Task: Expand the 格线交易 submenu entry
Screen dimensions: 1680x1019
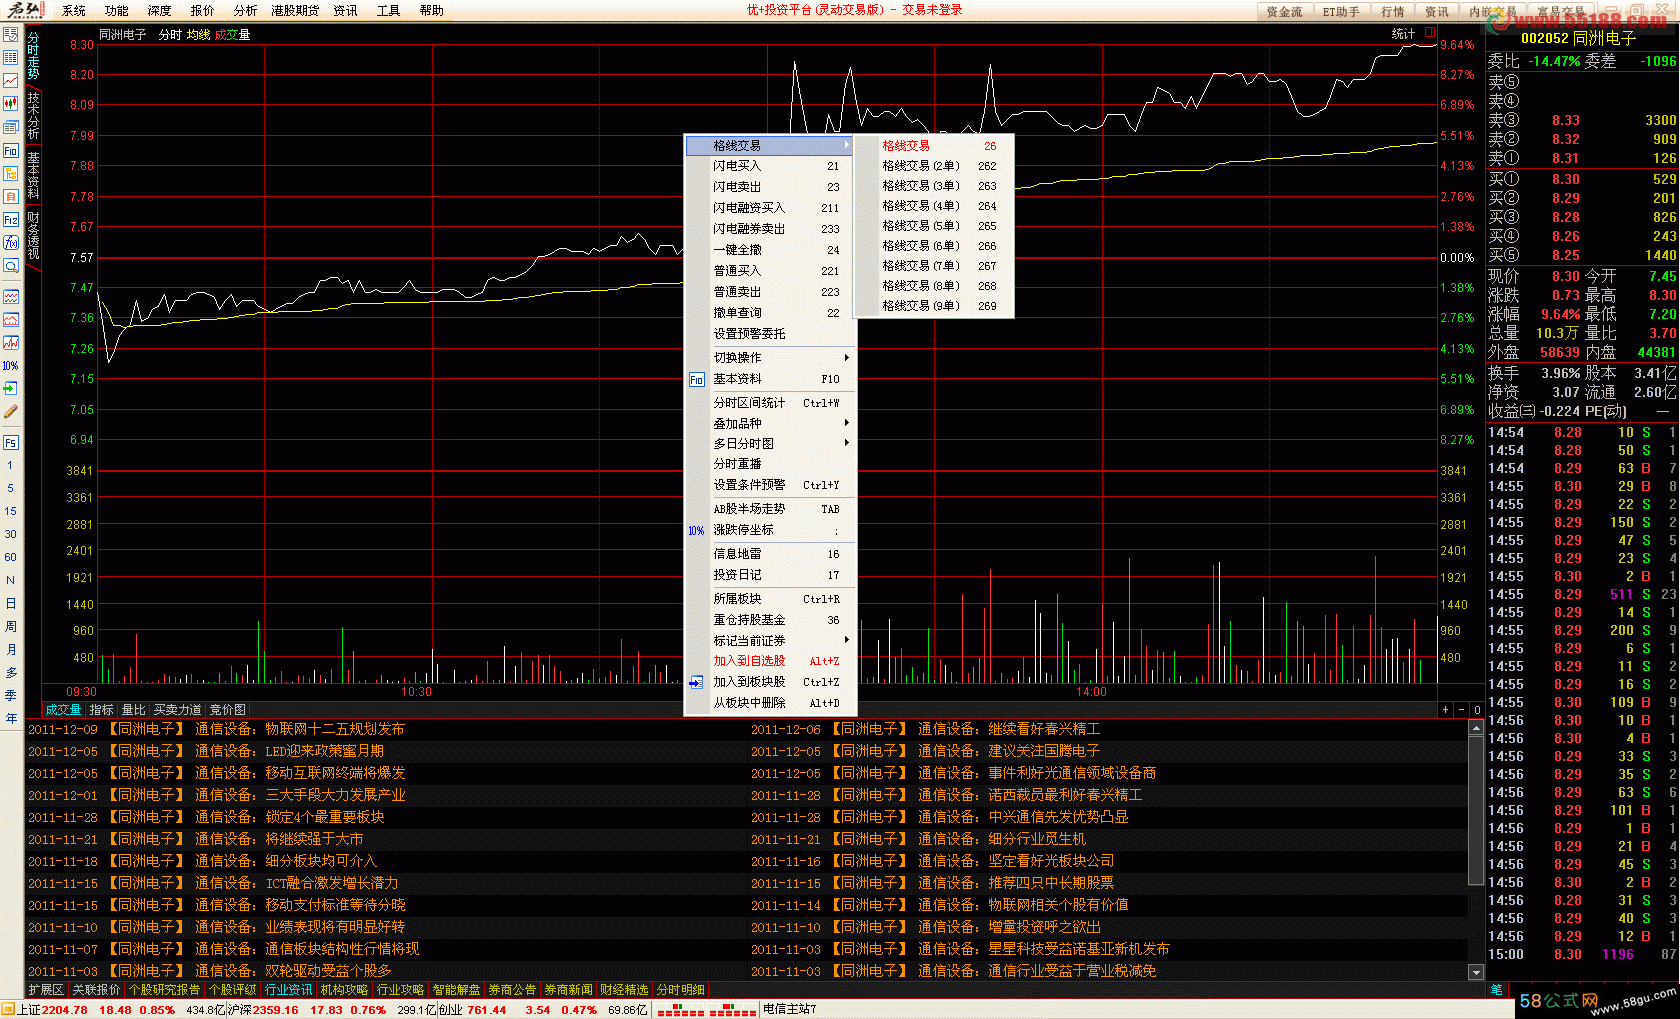Action: [x=768, y=145]
